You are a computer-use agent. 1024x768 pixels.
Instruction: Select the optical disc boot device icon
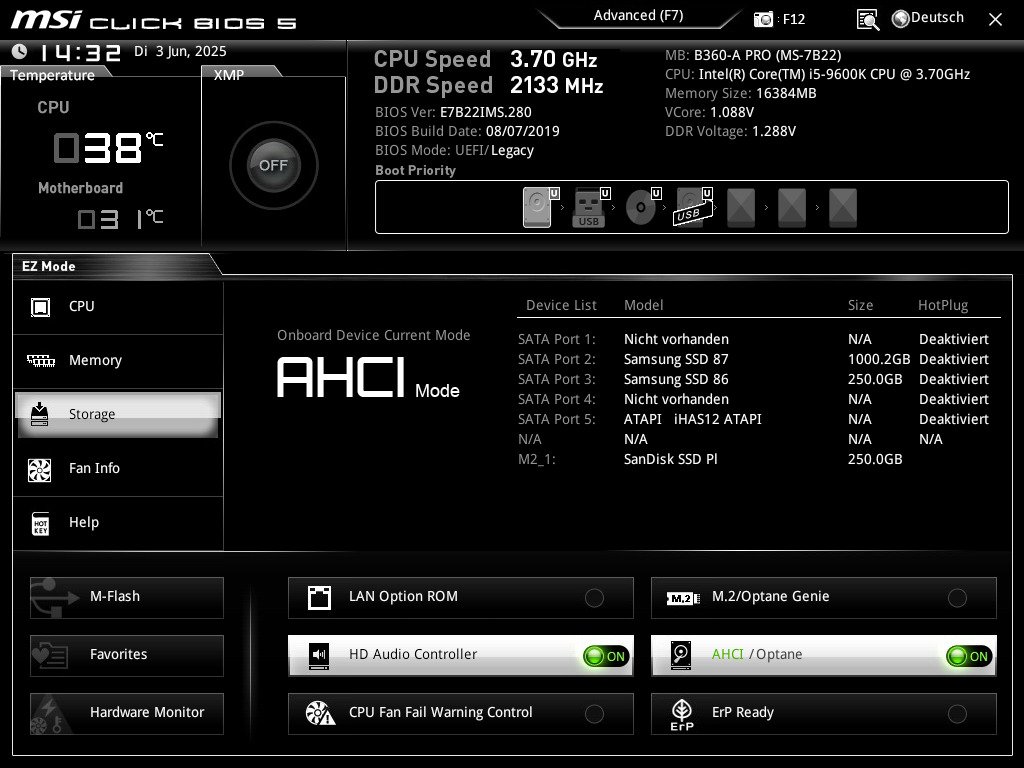coord(642,207)
